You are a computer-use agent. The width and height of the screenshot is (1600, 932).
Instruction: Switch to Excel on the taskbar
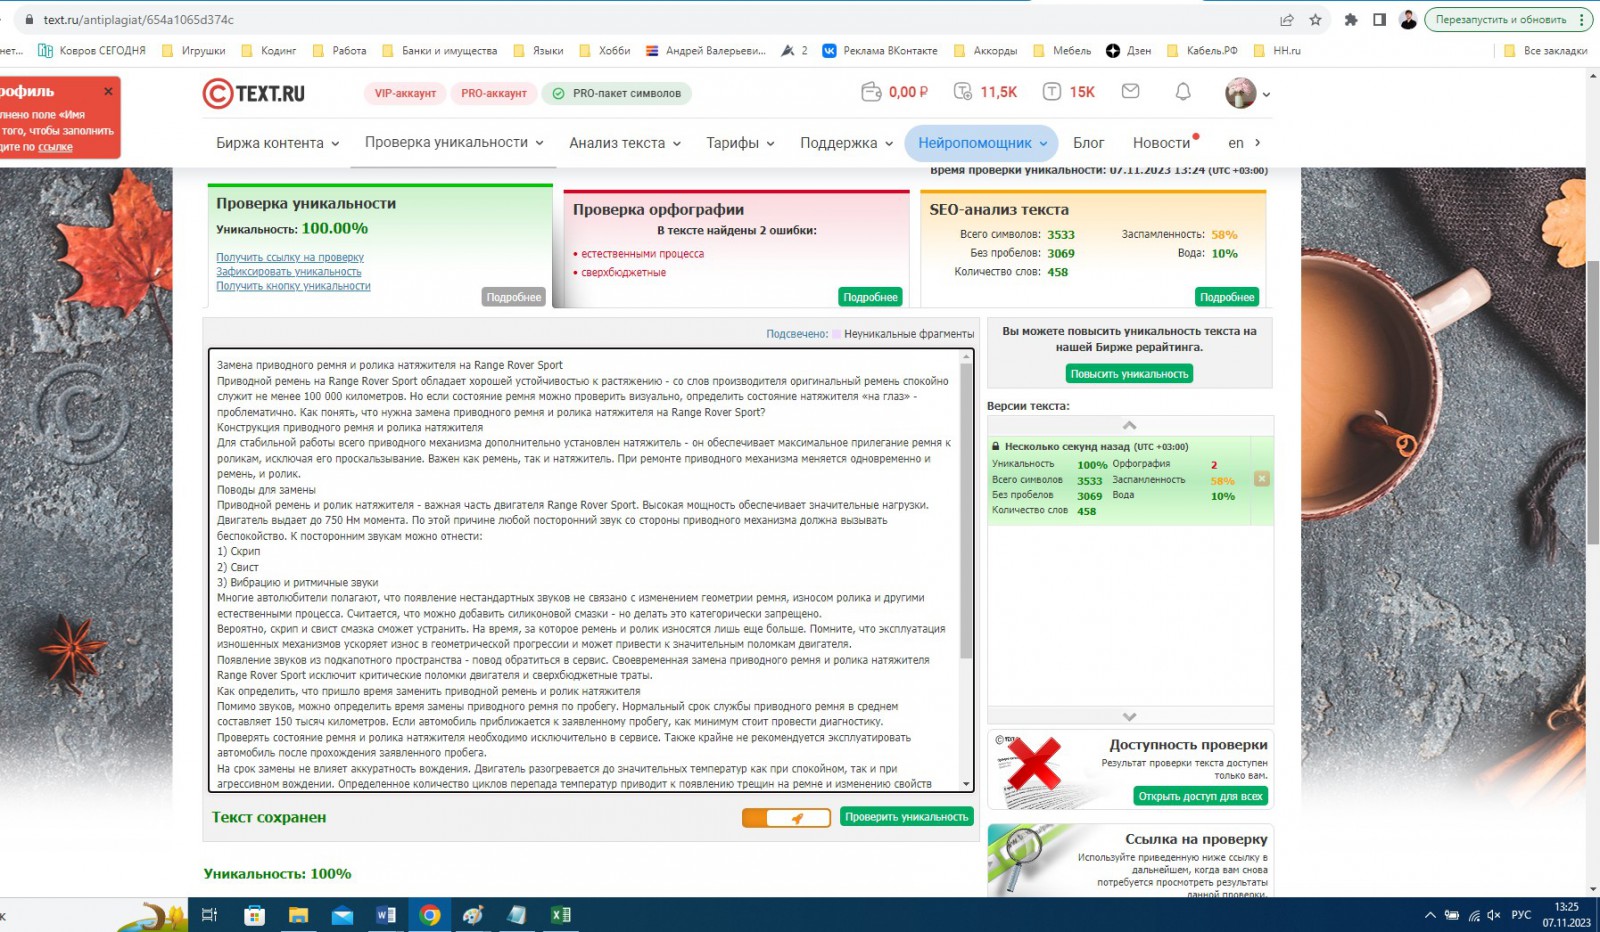(561, 915)
